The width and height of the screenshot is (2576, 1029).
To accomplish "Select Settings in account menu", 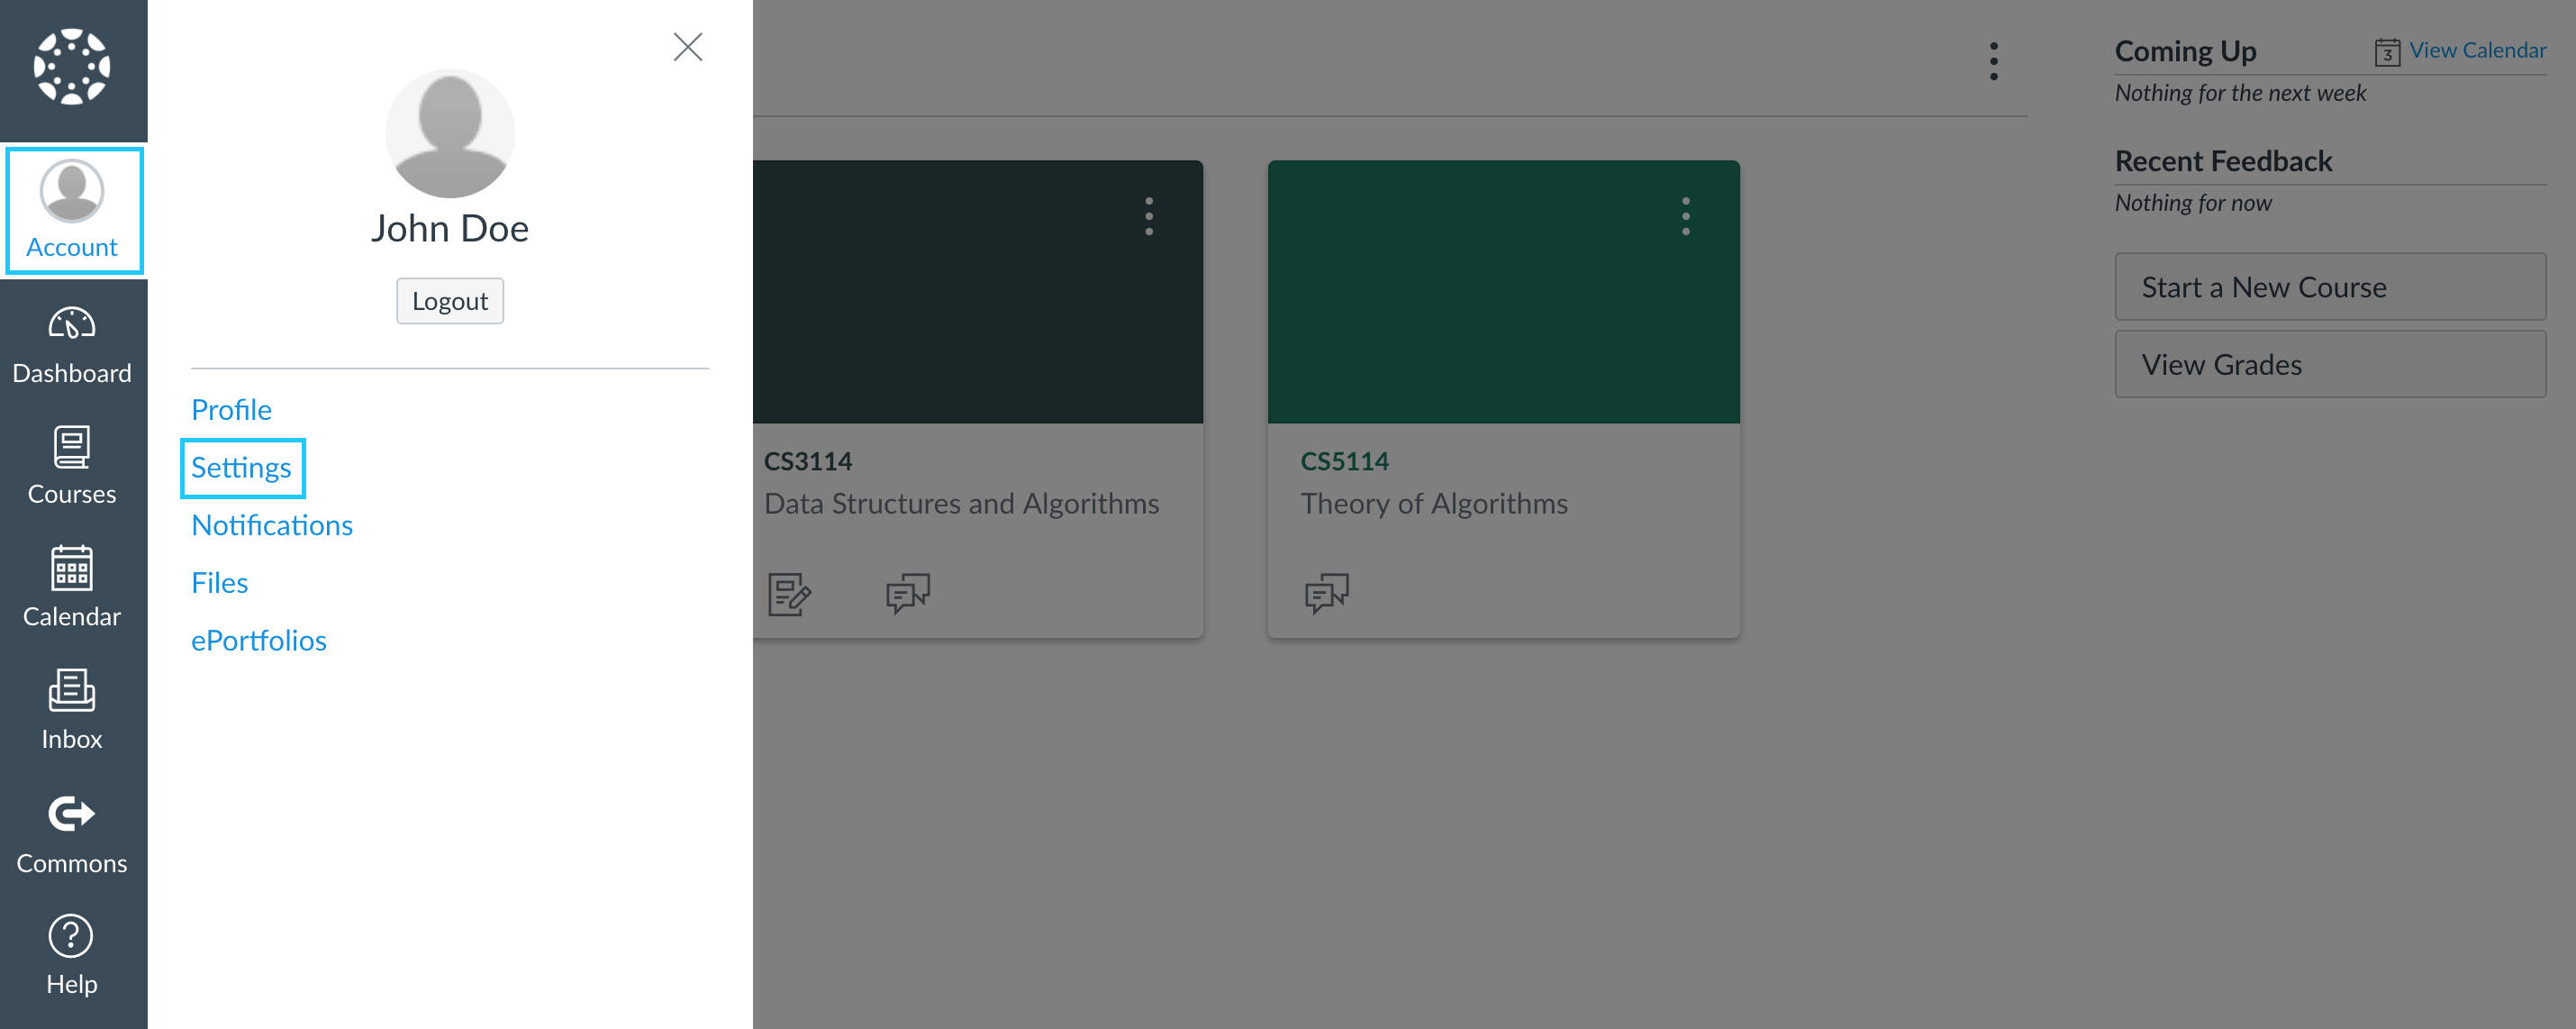I will 241,467.
